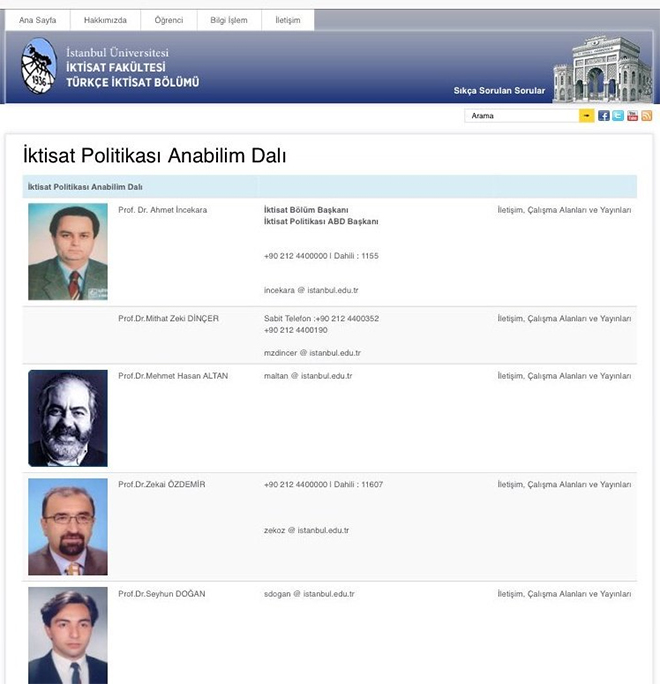Open the RSS feed icon
This screenshot has width=660, height=684.
tap(646, 116)
